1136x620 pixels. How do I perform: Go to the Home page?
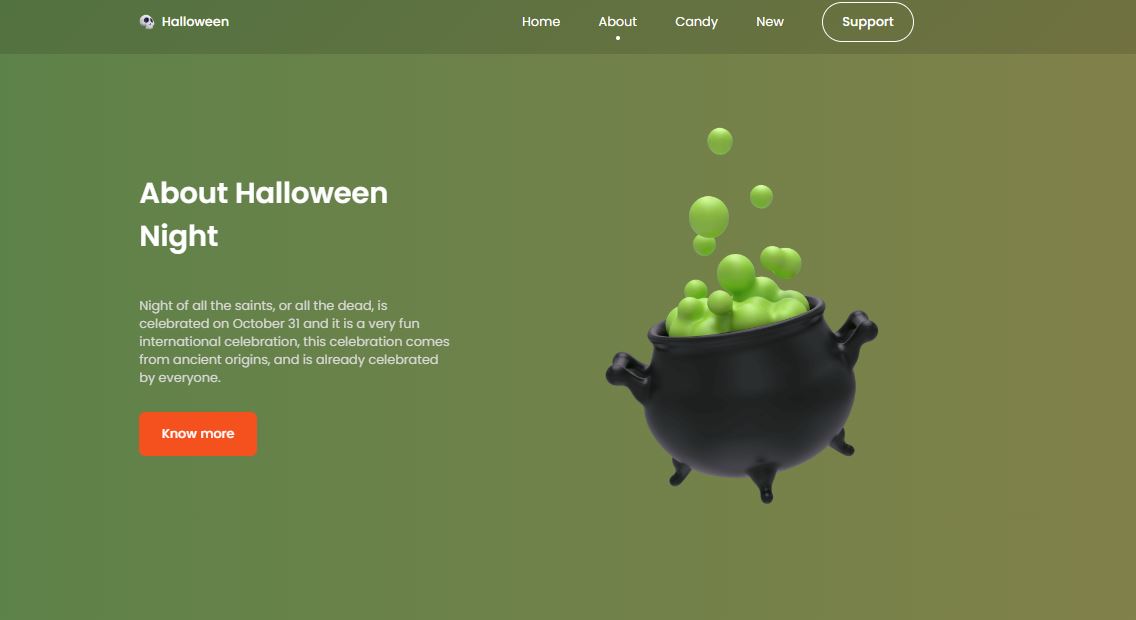click(x=540, y=22)
